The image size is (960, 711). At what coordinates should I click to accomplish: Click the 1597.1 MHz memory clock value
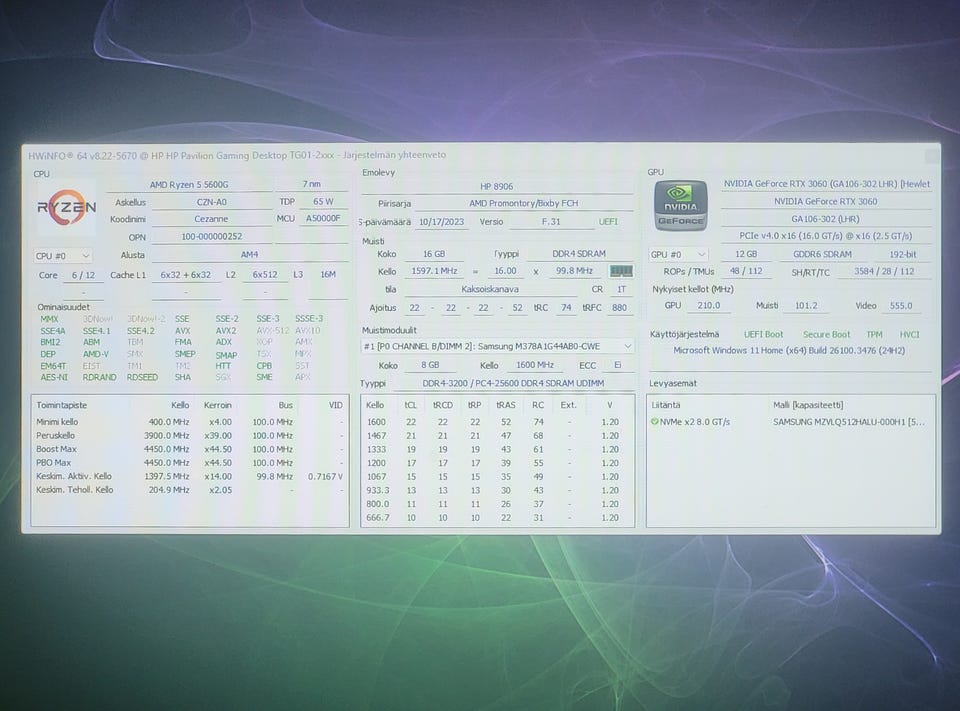point(434,271)
